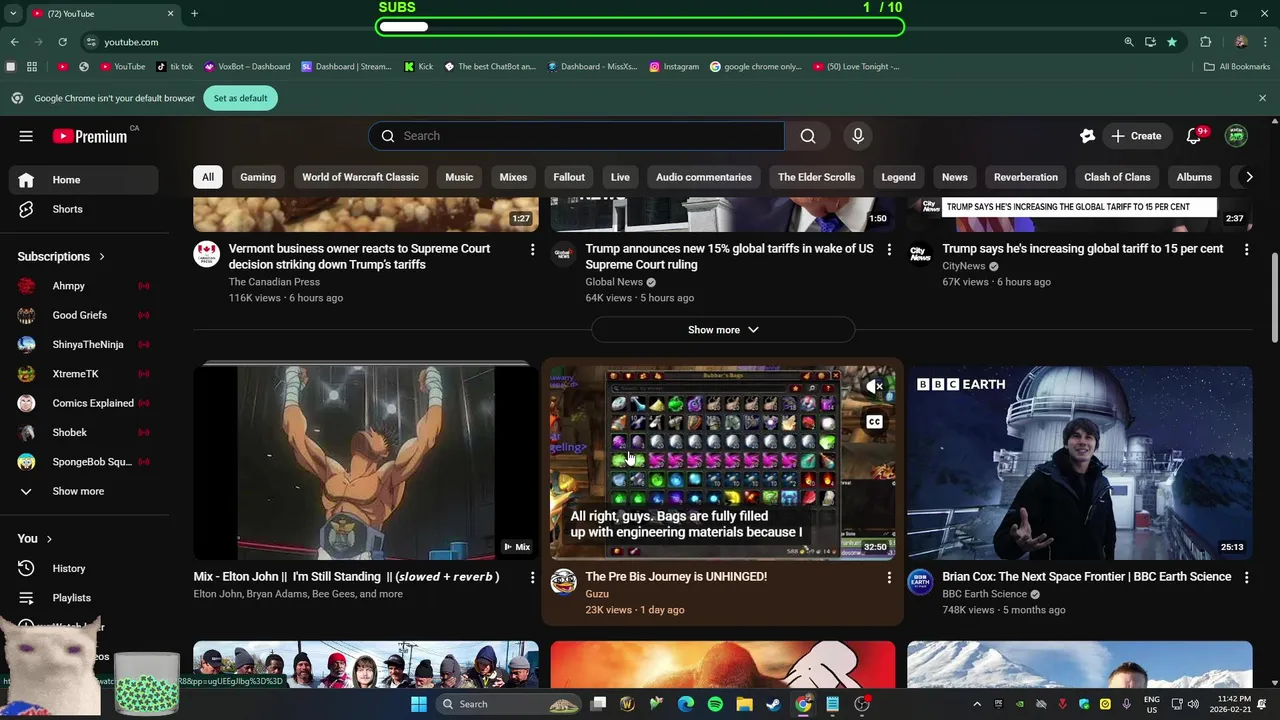1280x720 pixels.
Task: Open Elton John I'm Still Standing thumbnail
Action: (366, 463)
